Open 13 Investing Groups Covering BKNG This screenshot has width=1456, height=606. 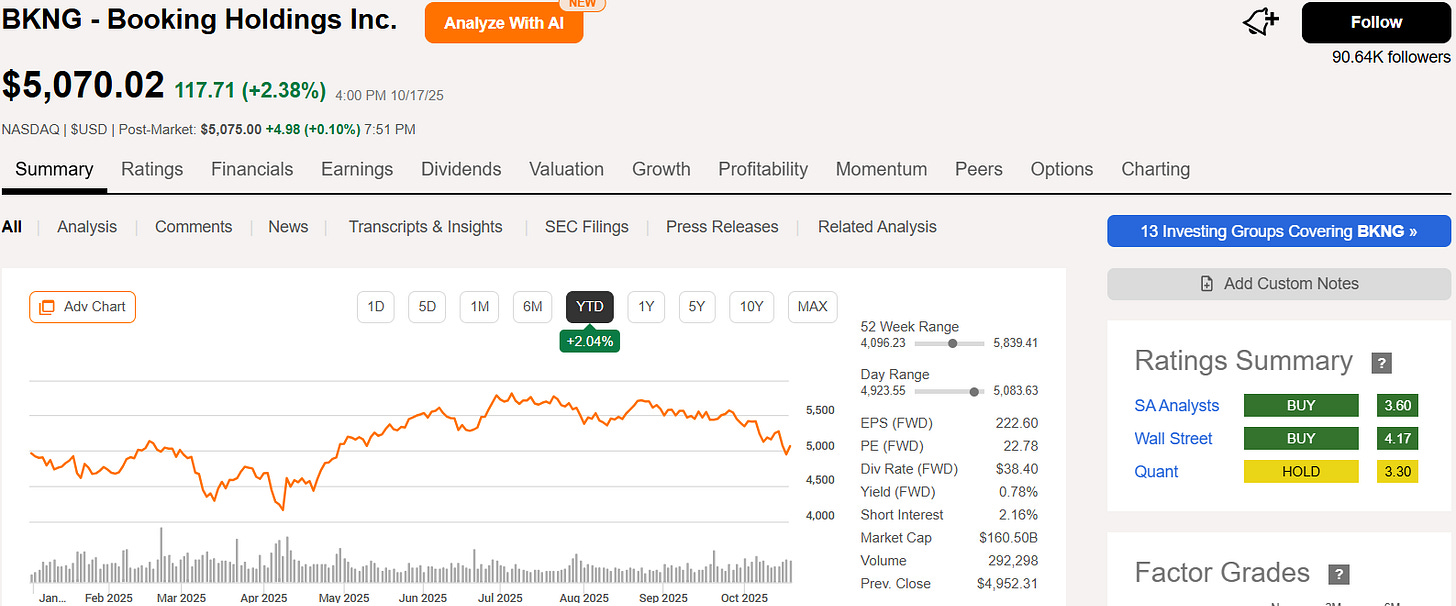coord(1279,231)
